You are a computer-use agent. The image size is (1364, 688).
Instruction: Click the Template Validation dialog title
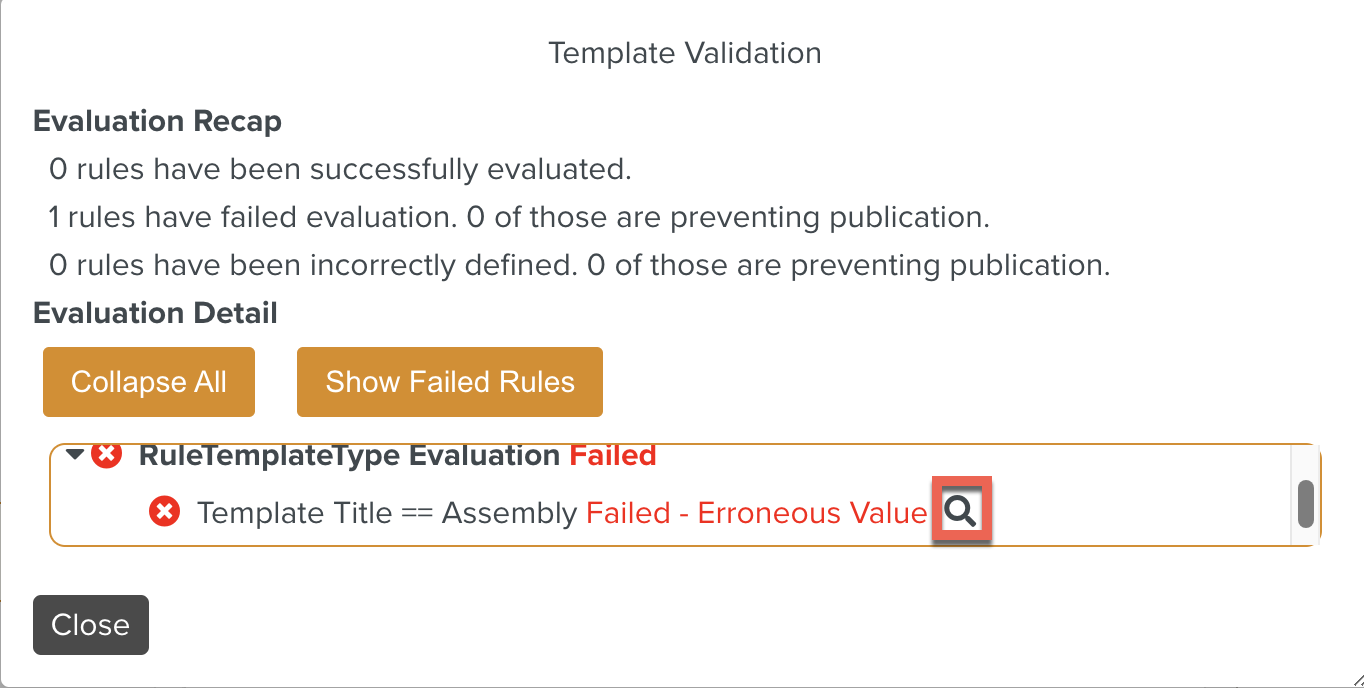[x=684, y=53]
